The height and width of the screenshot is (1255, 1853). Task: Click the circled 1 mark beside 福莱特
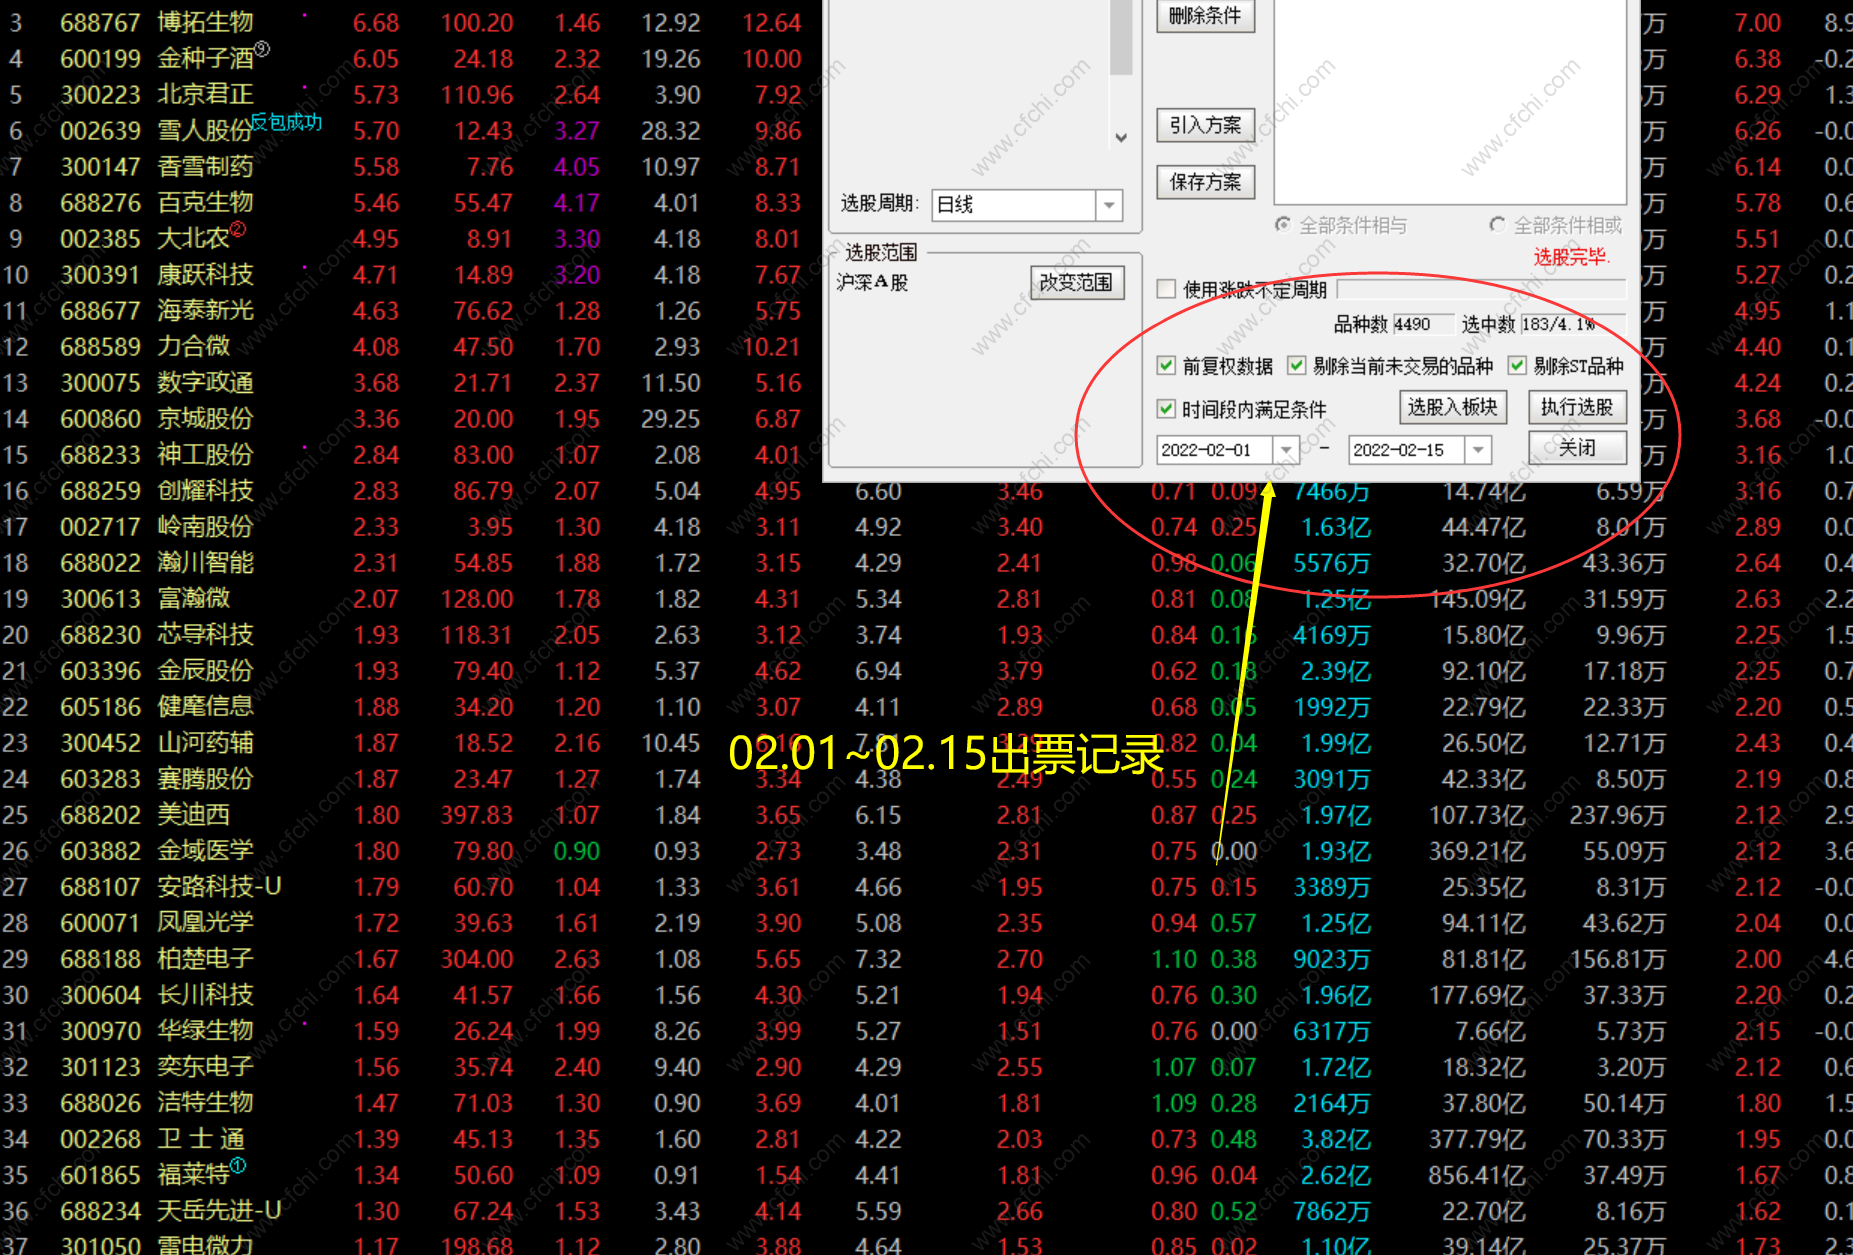[237, 1165]
